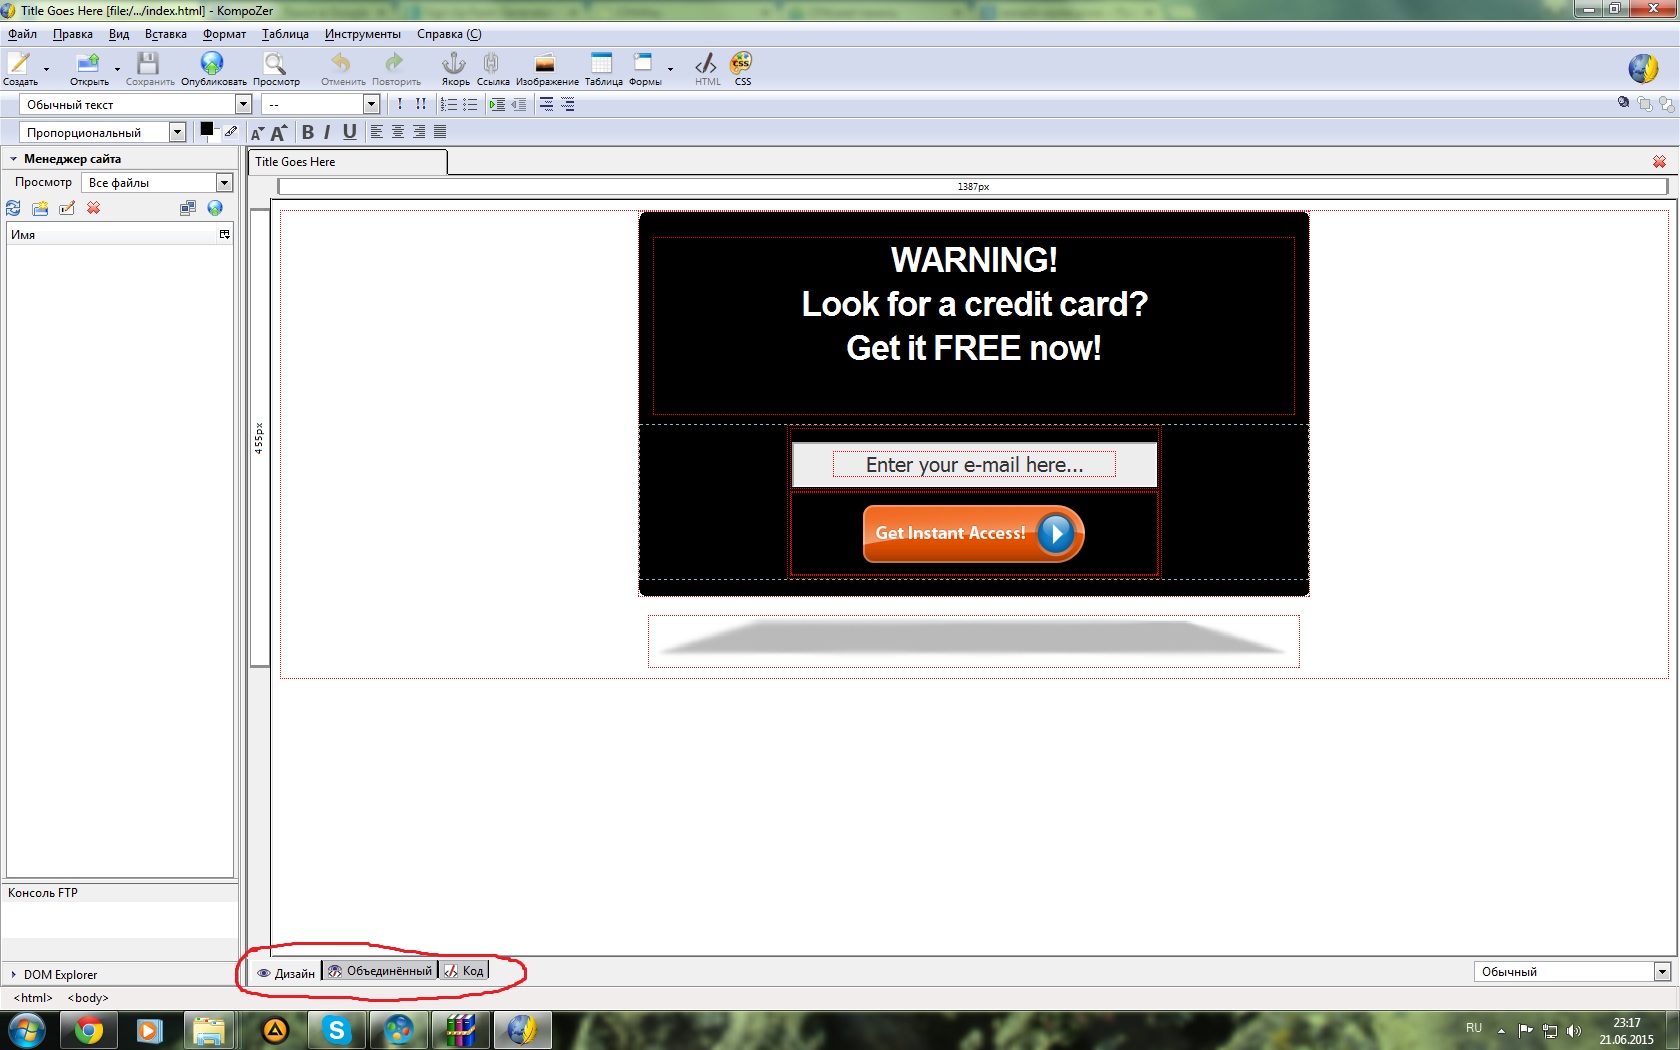This screenshot has height=1050, width=1680.
Task: Insert a table with Таблица icon
Action: (x=601, y=63)
